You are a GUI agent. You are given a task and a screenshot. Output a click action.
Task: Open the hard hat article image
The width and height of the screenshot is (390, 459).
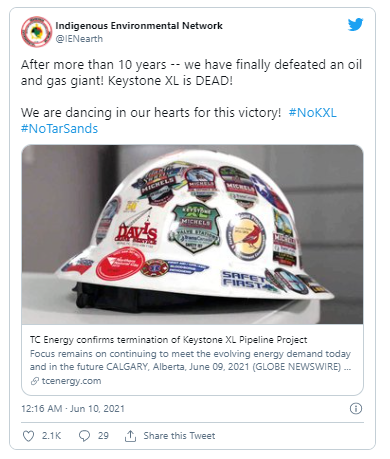point(192,234)
